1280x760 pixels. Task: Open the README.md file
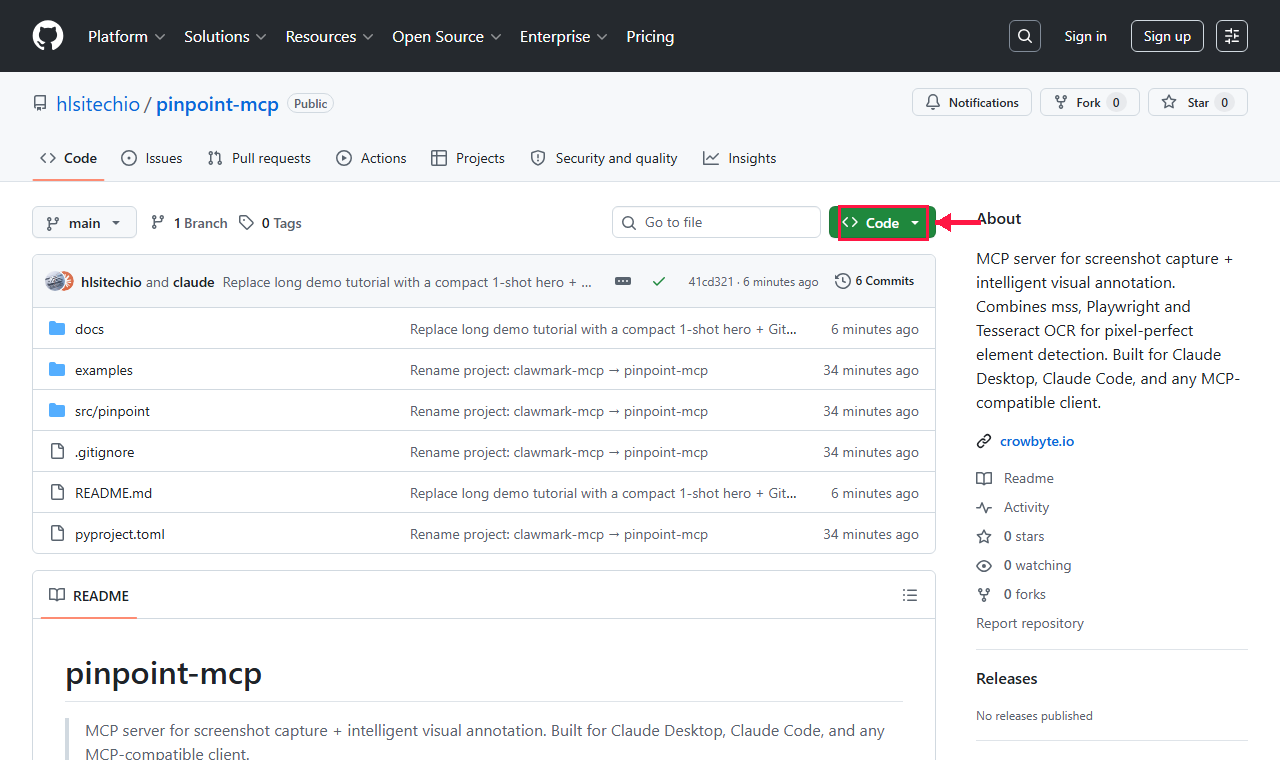pyautogui.click(x=113, y=492)
